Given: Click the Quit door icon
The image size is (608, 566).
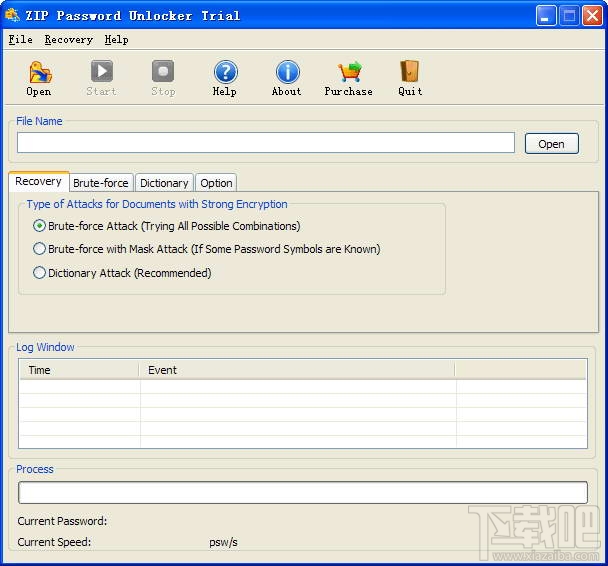Looking at the screenshot, I should 409,71.
